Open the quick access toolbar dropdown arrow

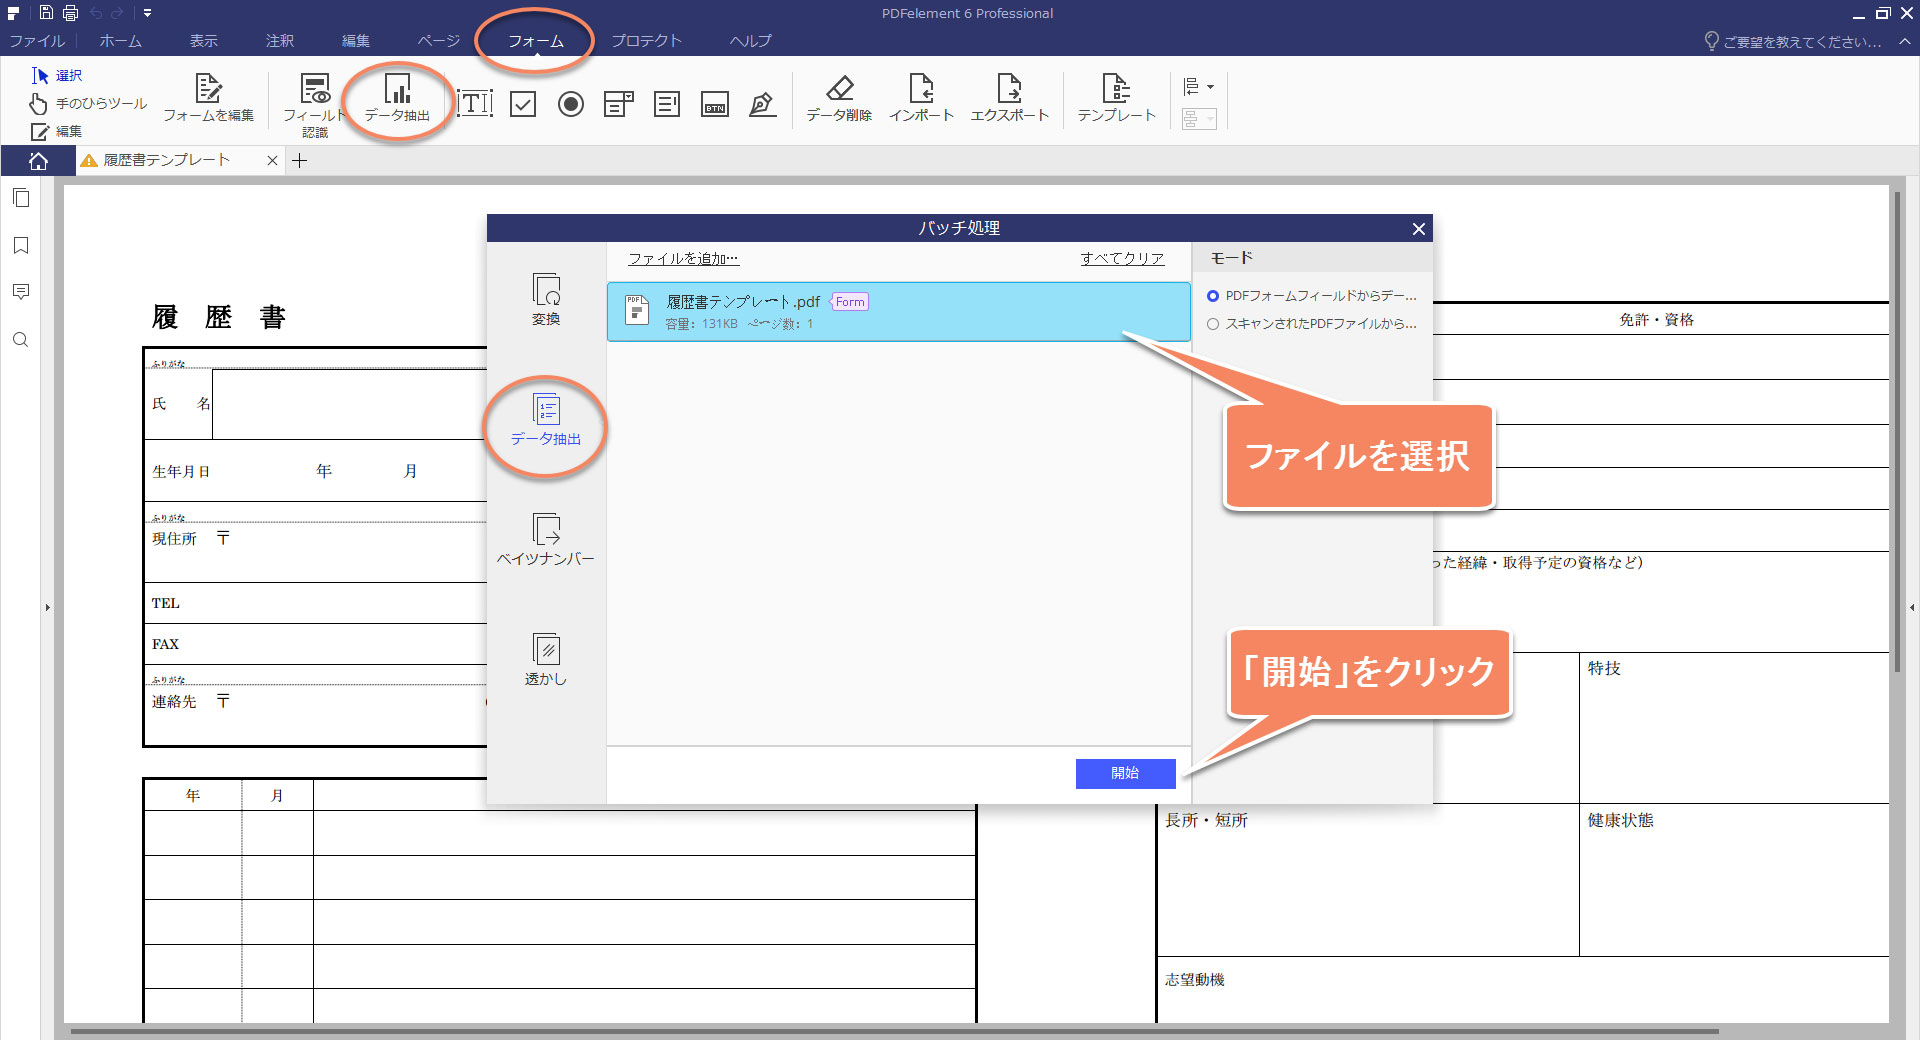[x=147, y=13]
